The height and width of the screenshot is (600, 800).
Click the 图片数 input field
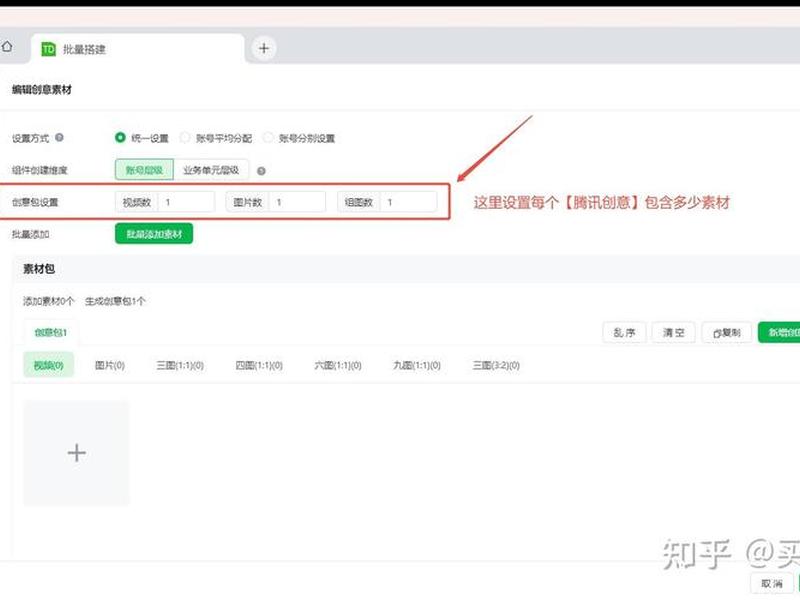[298, 202]
